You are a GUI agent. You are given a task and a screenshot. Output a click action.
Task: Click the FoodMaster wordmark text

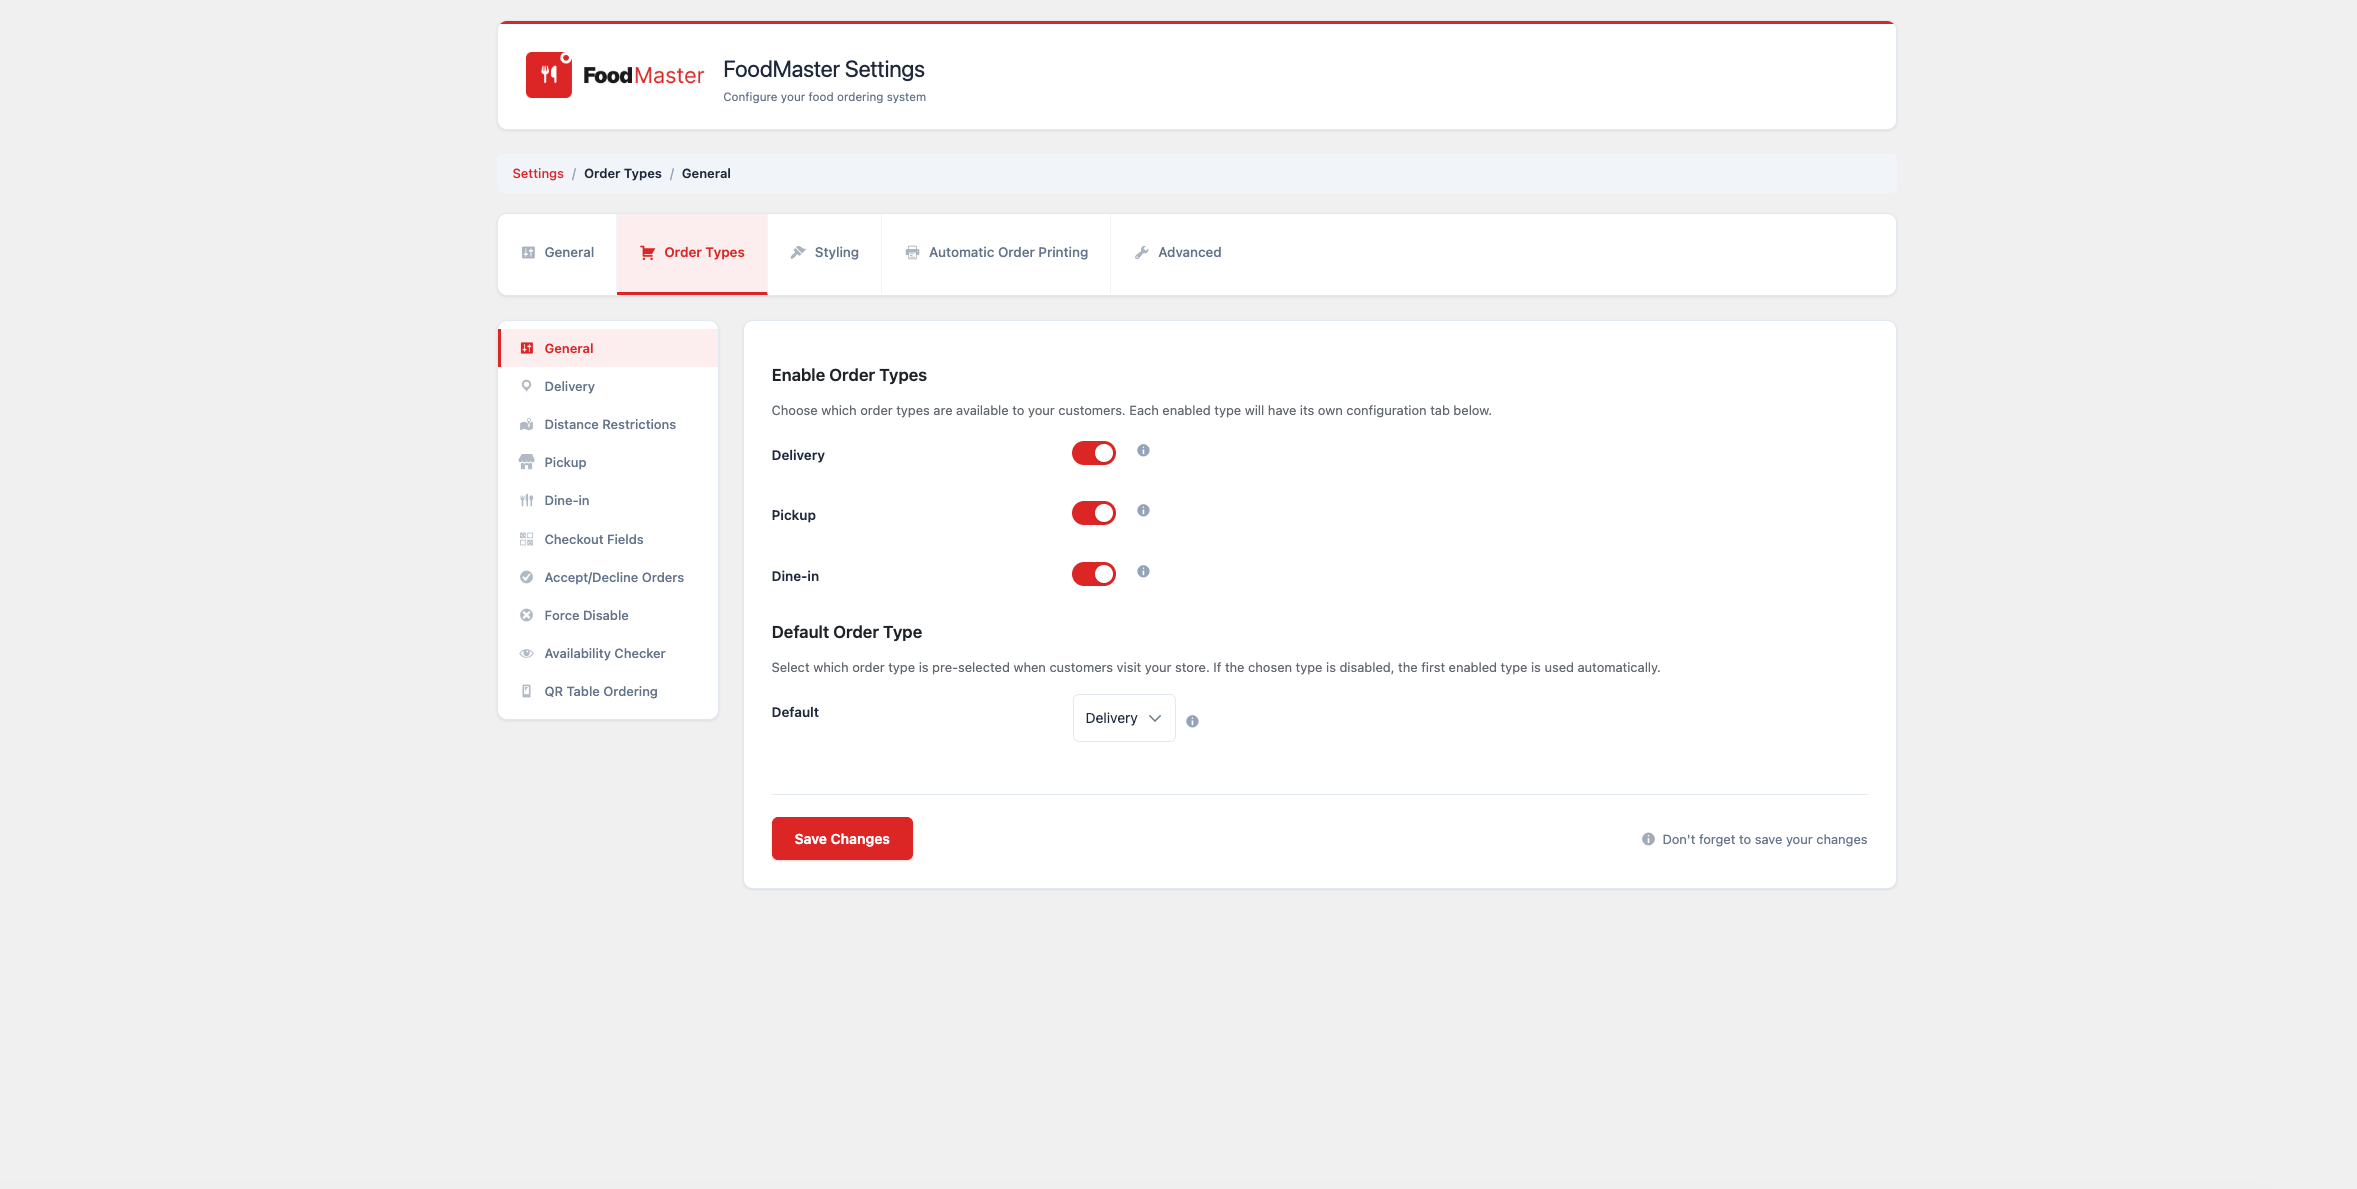pyautogui.click(x=643, y=75)
